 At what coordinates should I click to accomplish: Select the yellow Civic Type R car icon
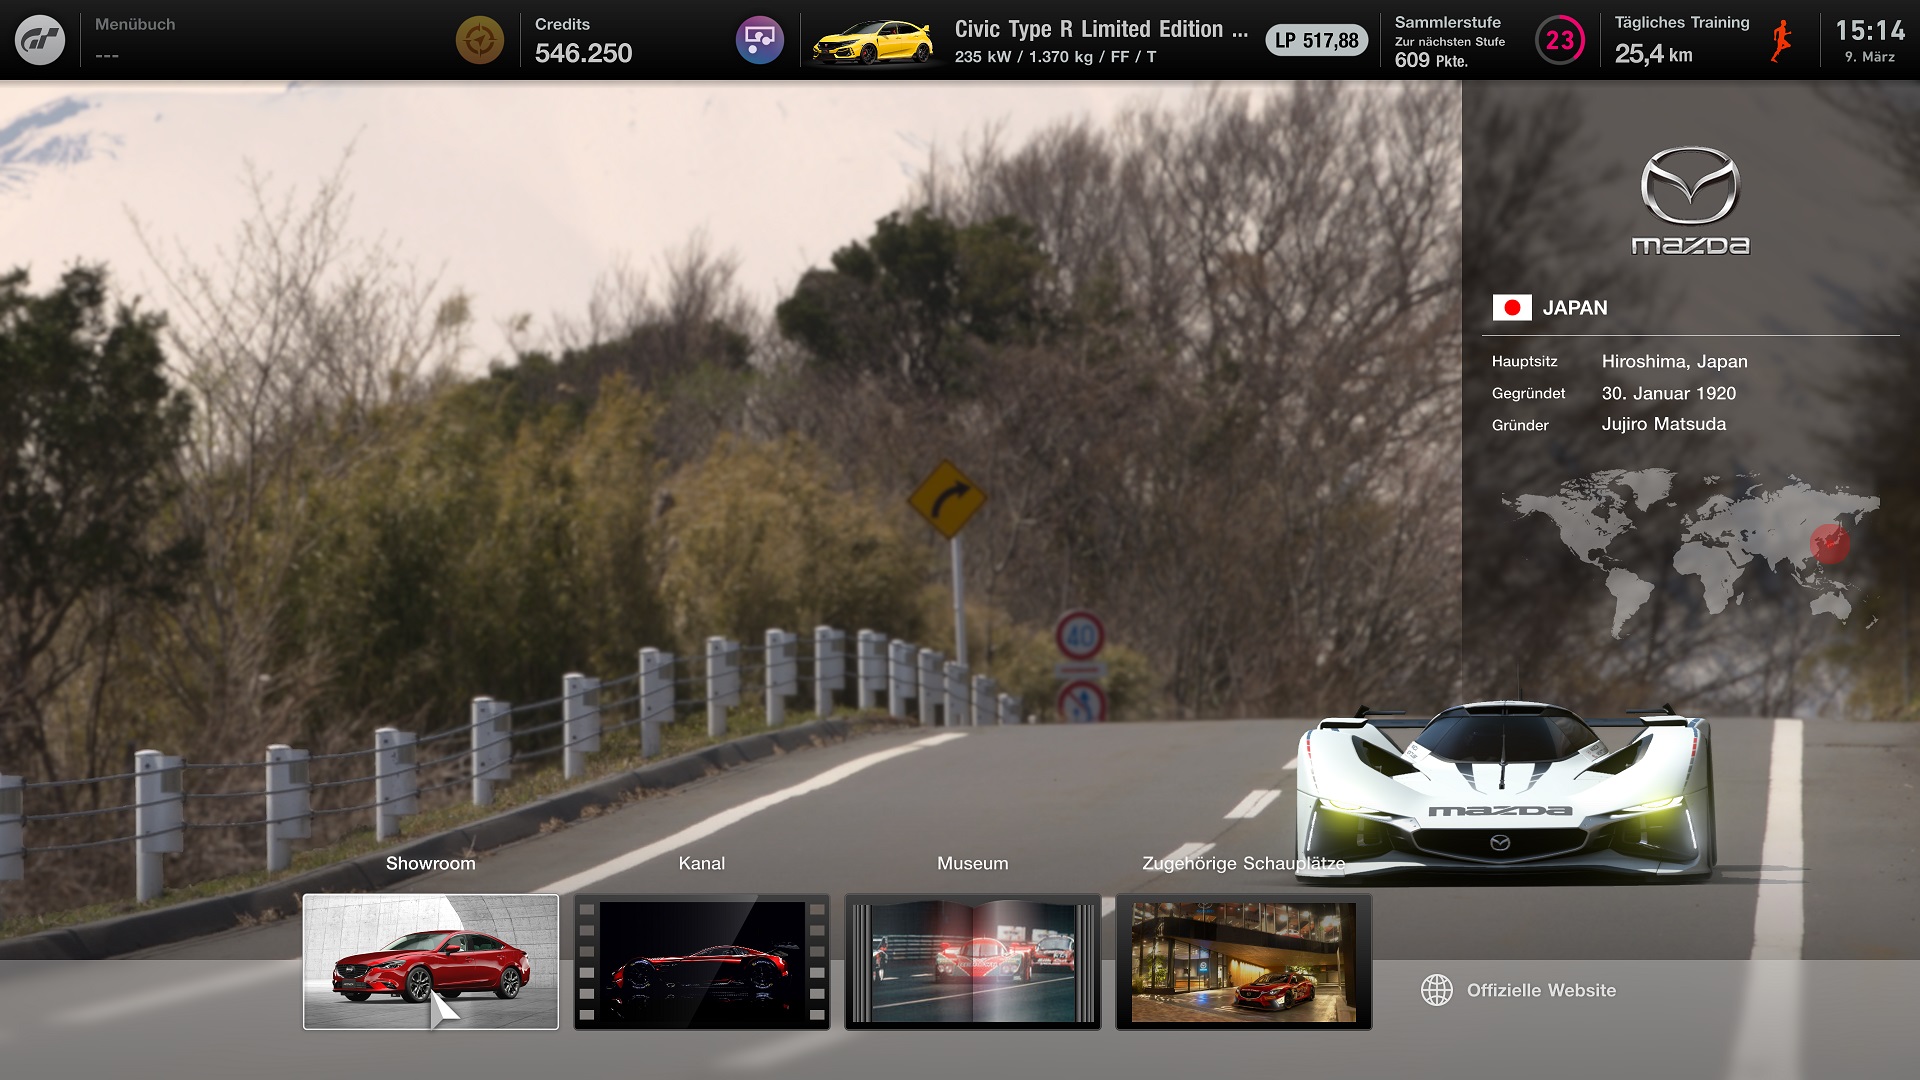pos(872,42)
